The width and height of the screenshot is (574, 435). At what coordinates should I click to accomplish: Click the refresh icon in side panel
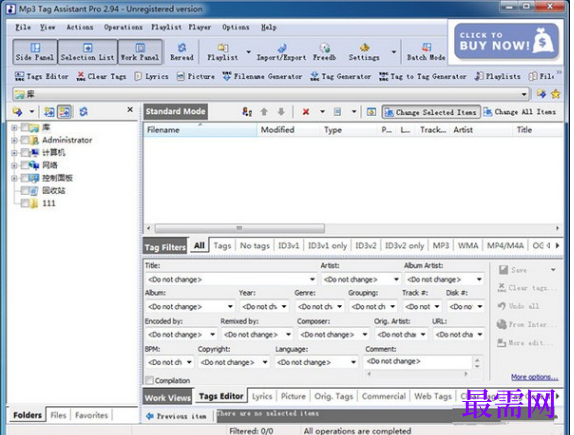[83, 111]
